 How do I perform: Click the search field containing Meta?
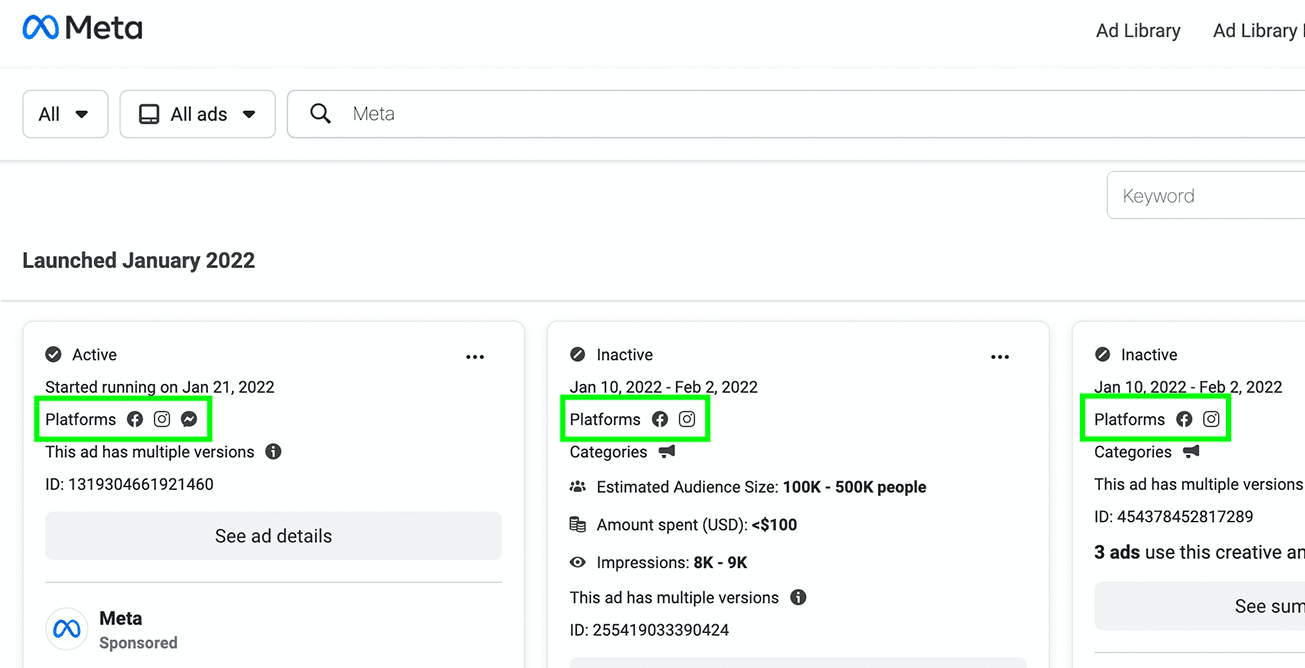(x=796, y=114)
